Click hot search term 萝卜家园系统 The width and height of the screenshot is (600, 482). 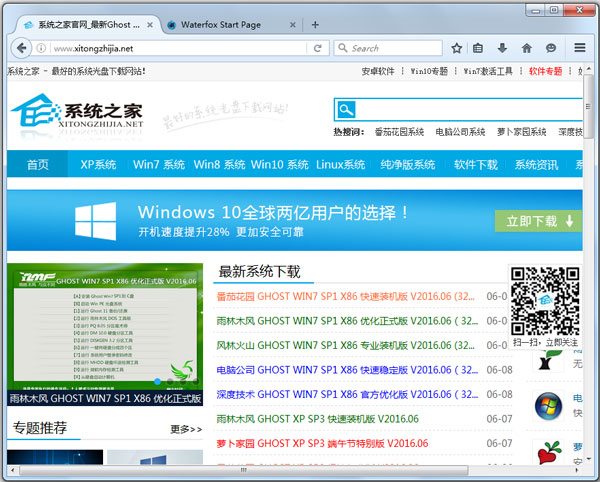coord(522,132)
